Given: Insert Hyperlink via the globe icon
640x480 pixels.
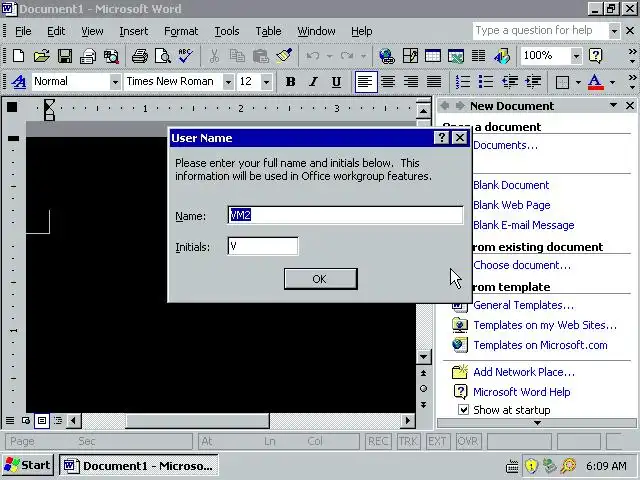Looking at the screenshot, I should (x=387, y=56).
